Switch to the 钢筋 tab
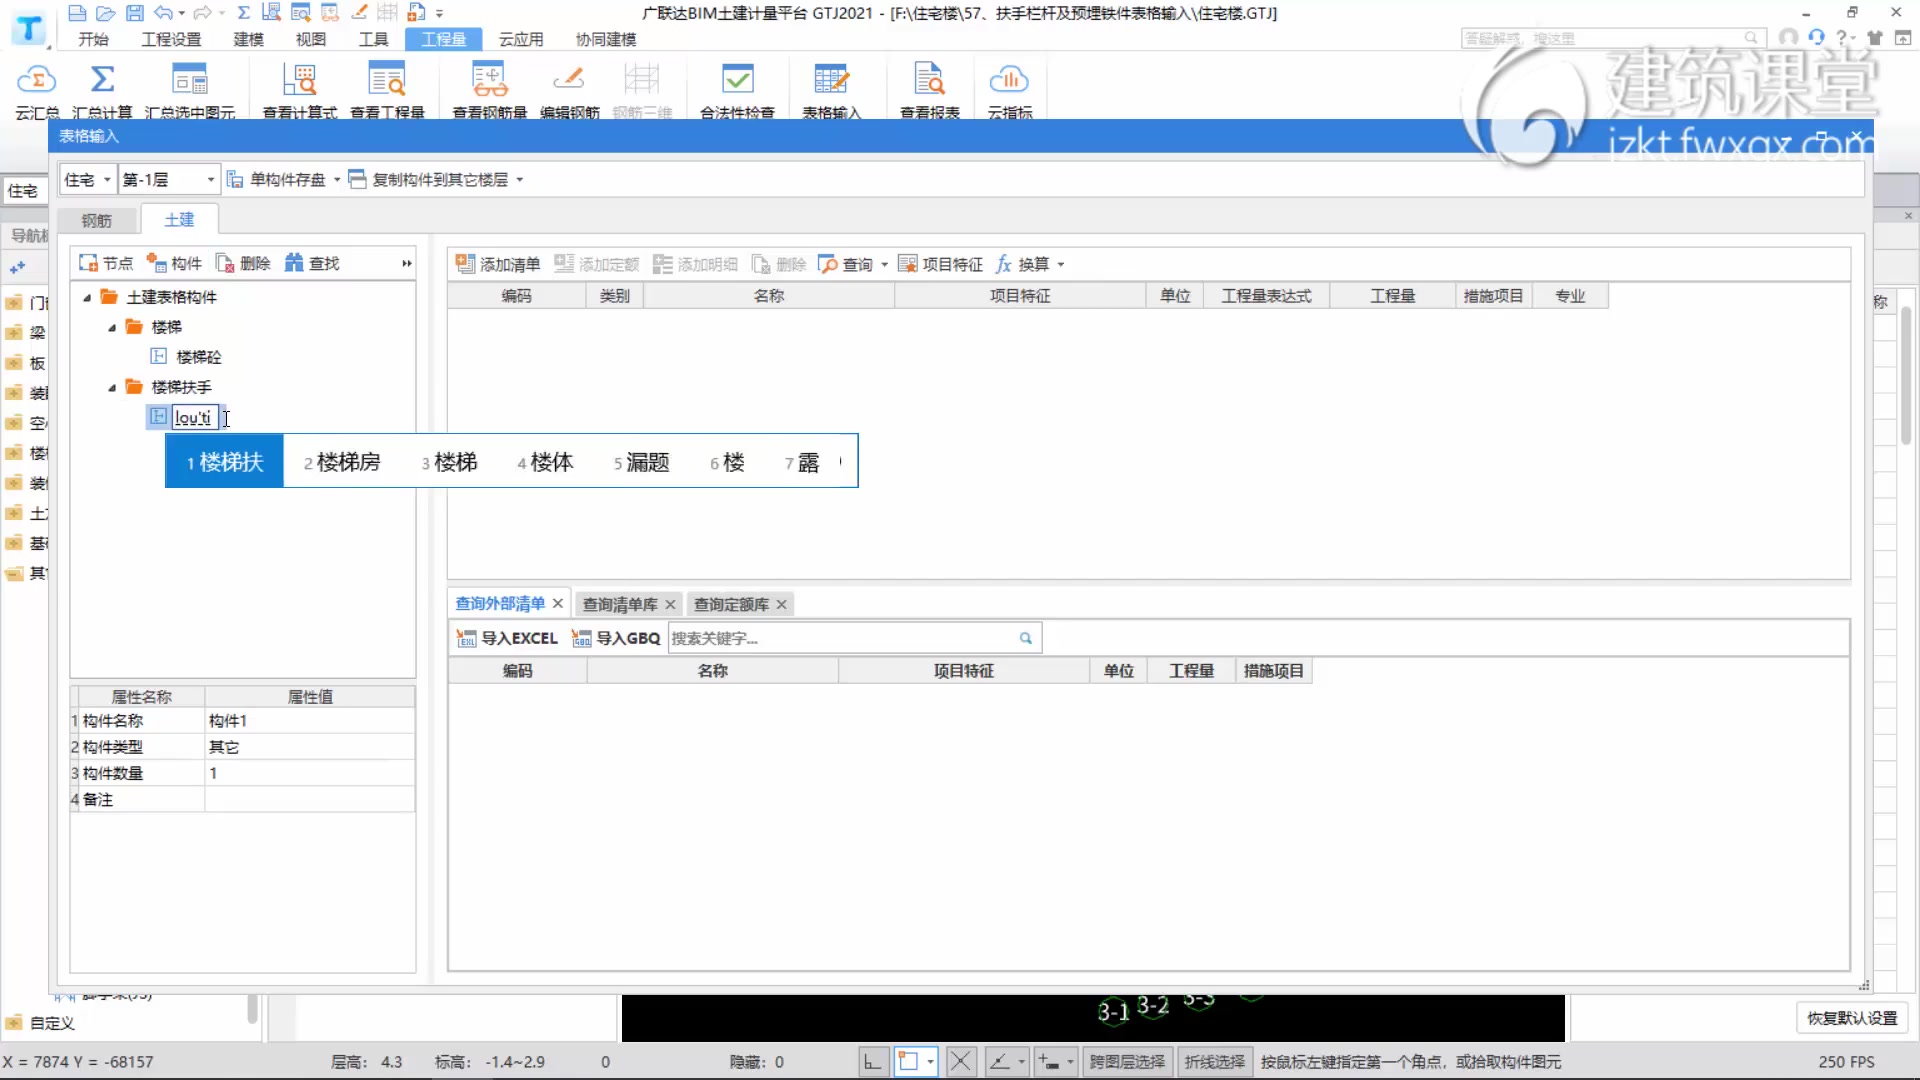The image size is (1920, 1080). click(x=96, y=220)
